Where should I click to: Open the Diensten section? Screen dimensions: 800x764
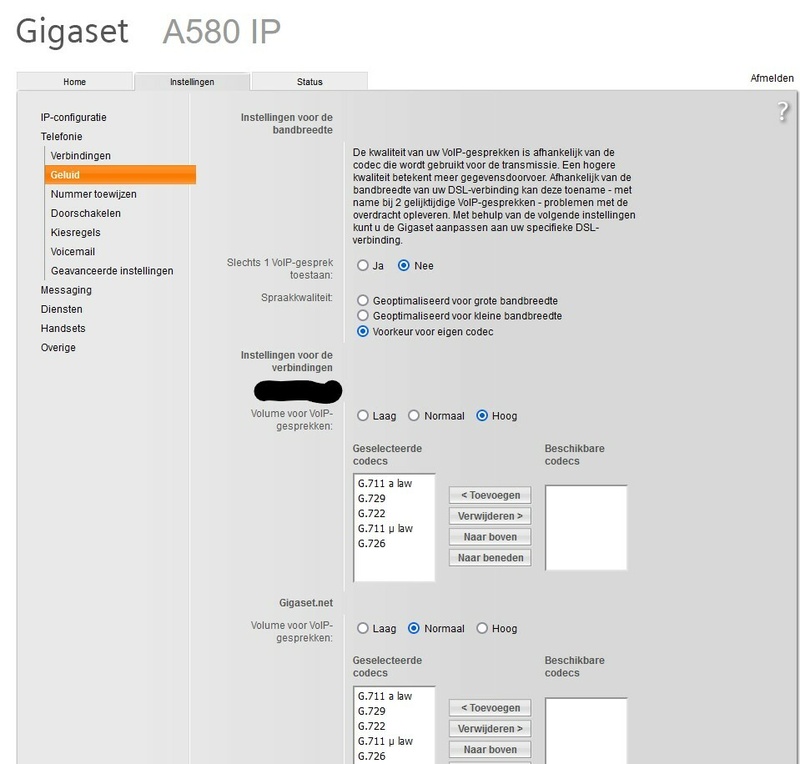[x=61, y=309]
